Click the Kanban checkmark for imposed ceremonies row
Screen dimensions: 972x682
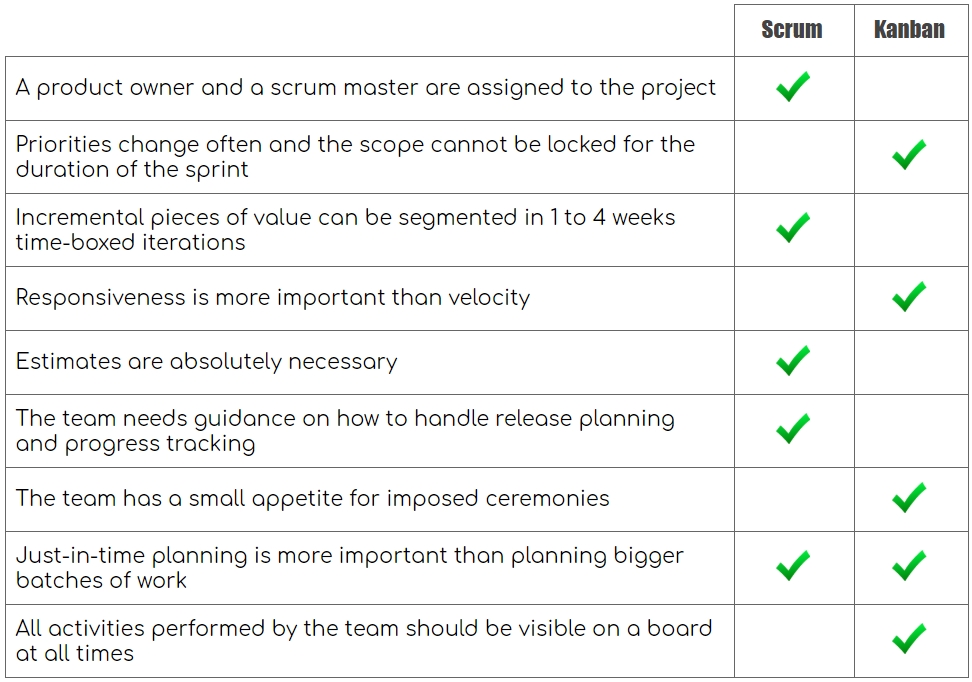point(909,497)
